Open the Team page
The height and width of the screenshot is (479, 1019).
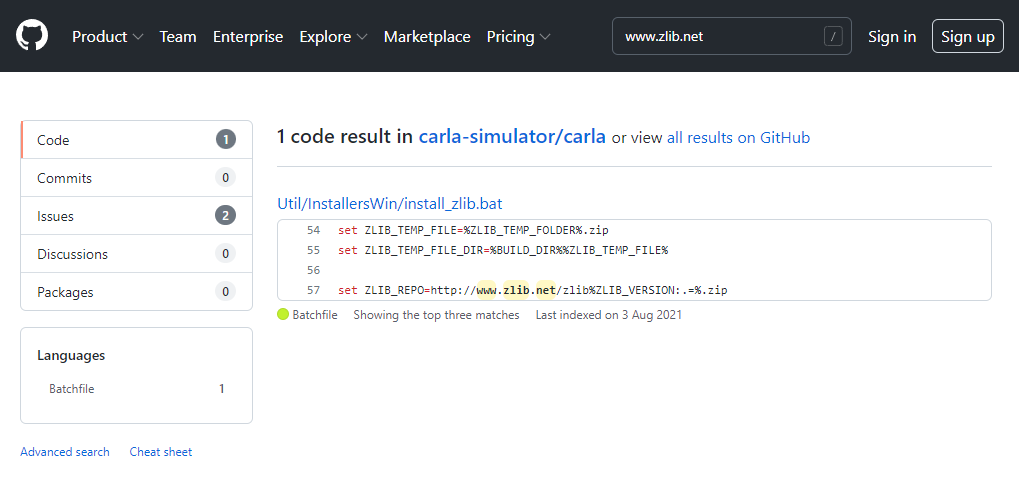point(178,36)
